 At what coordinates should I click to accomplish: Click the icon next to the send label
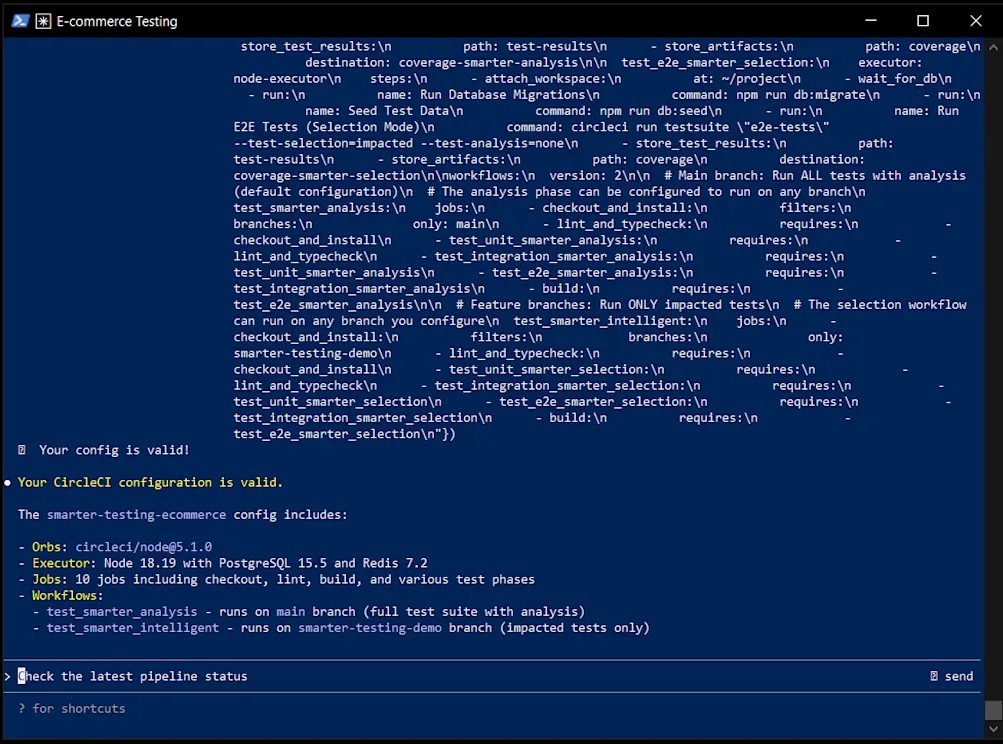[934, 676]
